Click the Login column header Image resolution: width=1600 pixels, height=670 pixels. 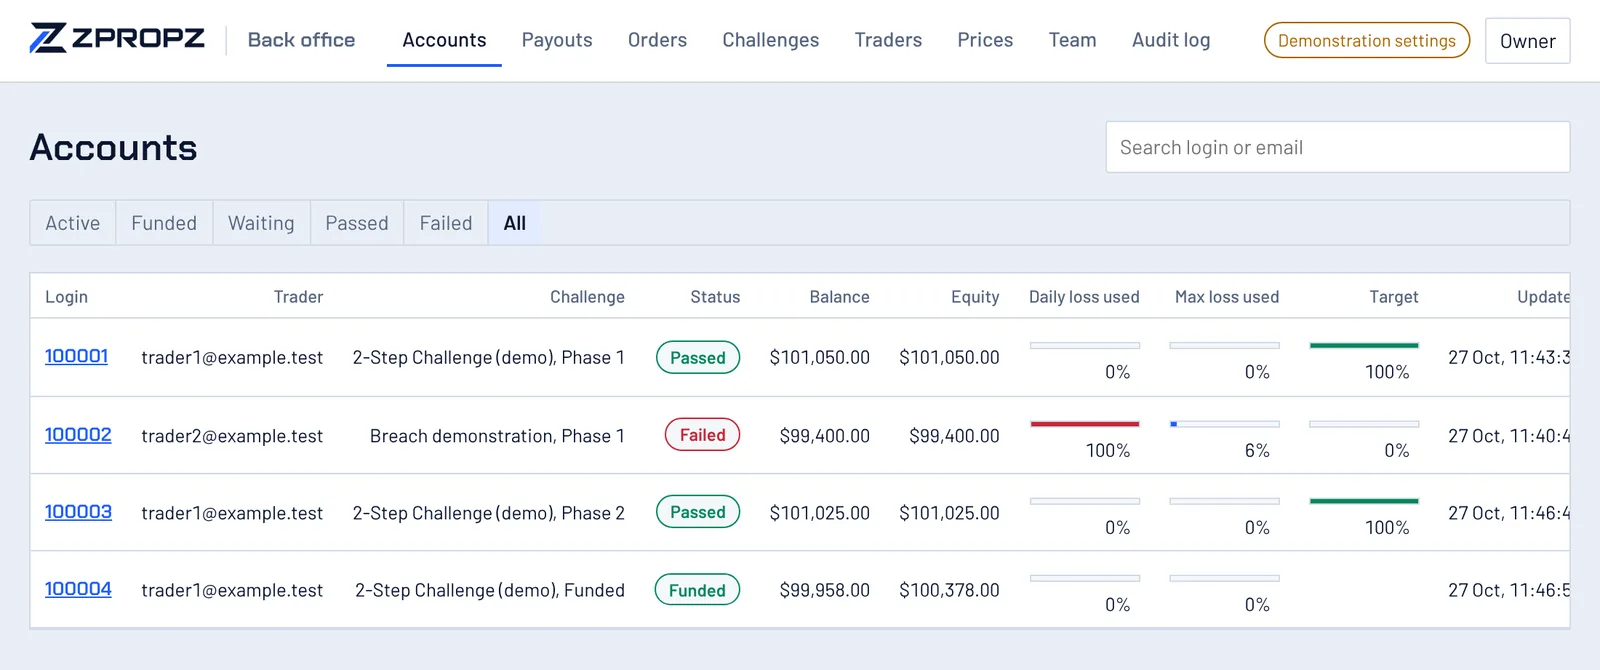point(66,297)
